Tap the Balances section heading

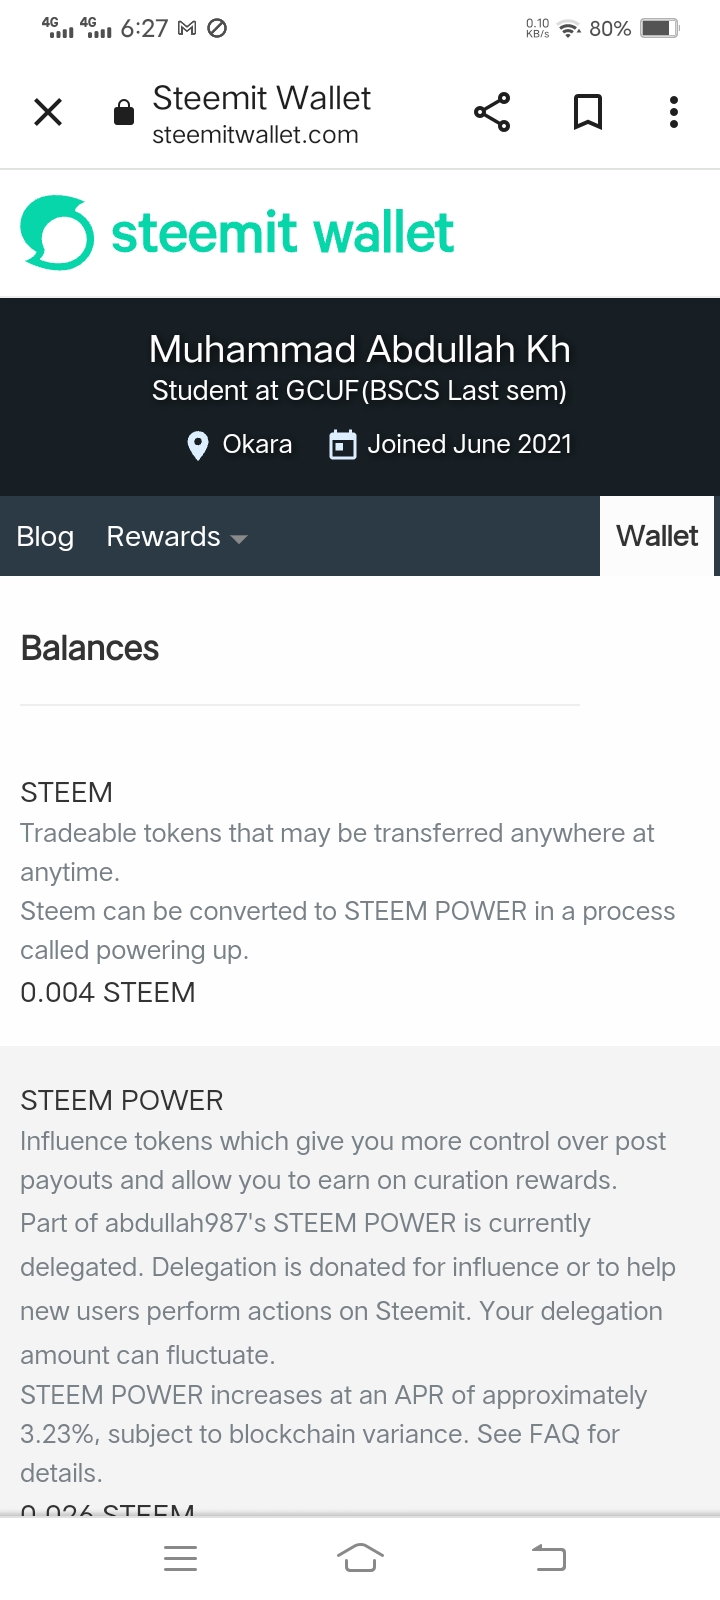coord(90,648)
